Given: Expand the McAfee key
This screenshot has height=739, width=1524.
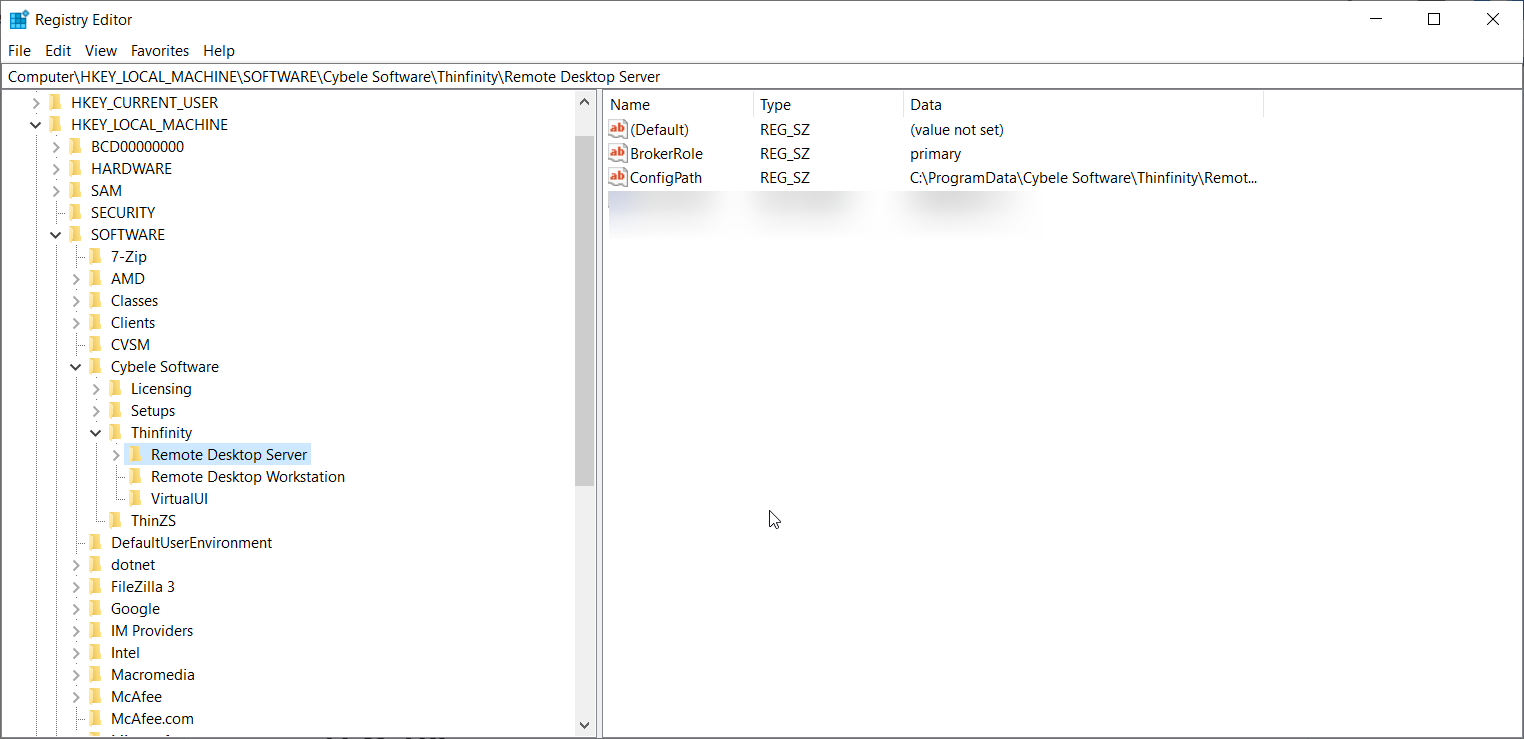Looking at the screenshot, I should point(76,696).
